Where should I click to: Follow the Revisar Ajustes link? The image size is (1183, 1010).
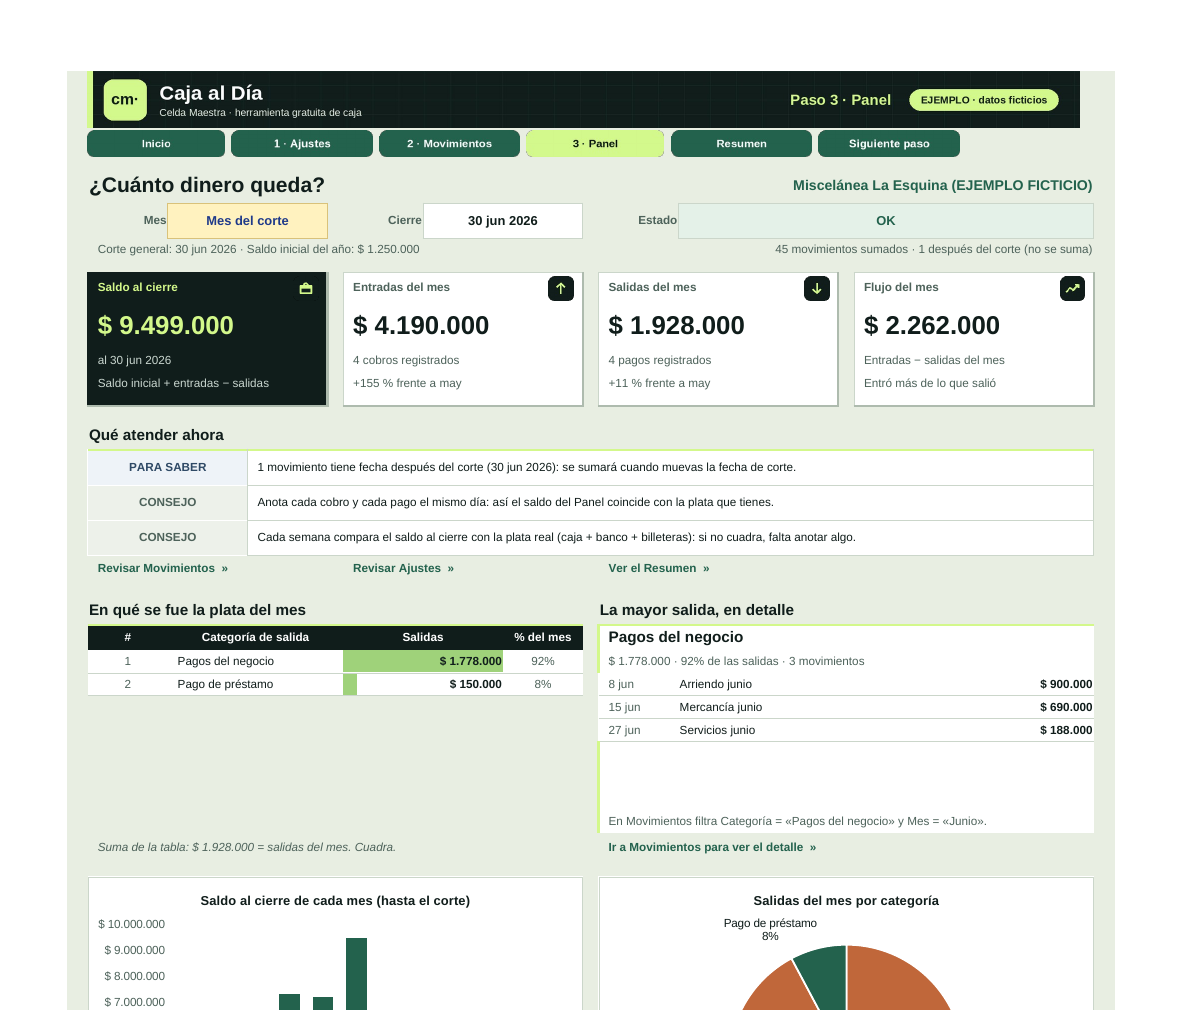[403, 568]
